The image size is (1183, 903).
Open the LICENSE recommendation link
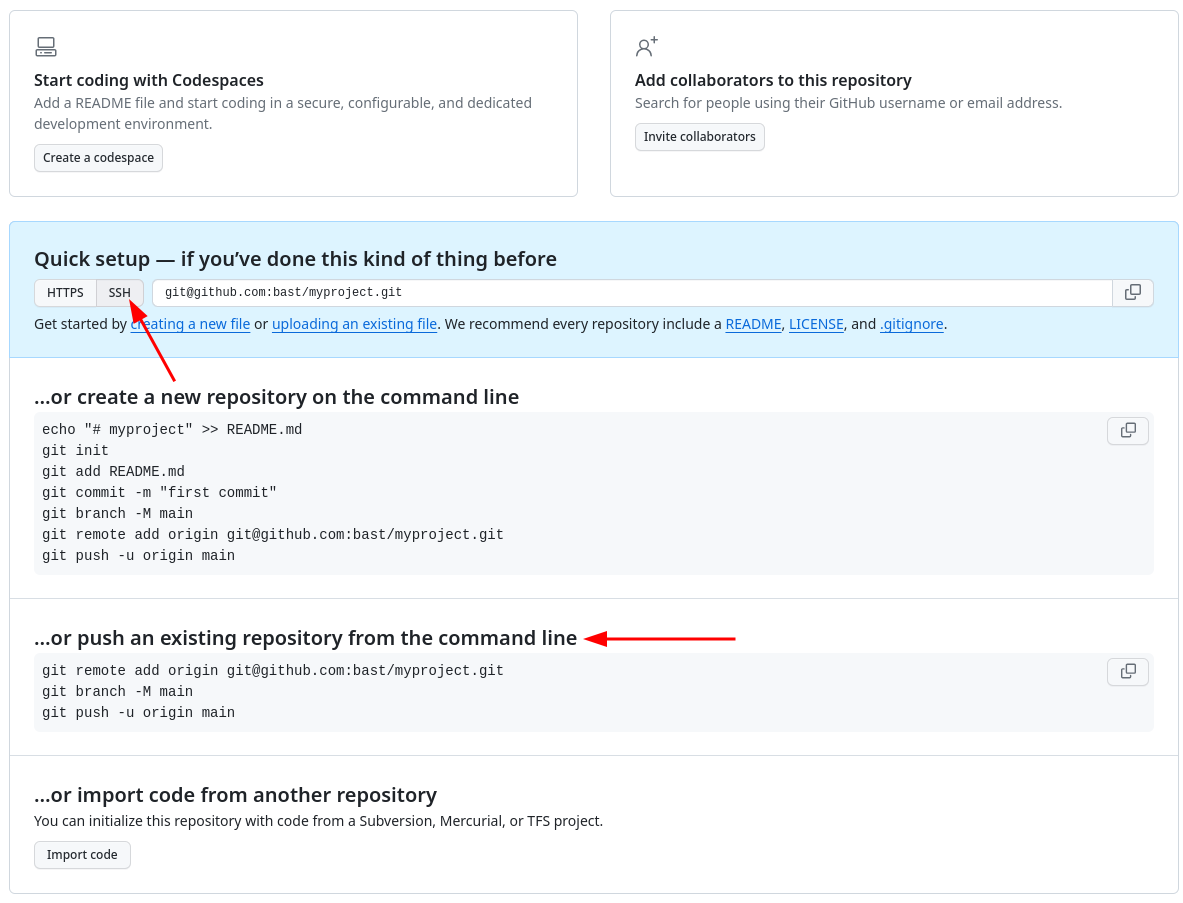click(x=816, y=324)
